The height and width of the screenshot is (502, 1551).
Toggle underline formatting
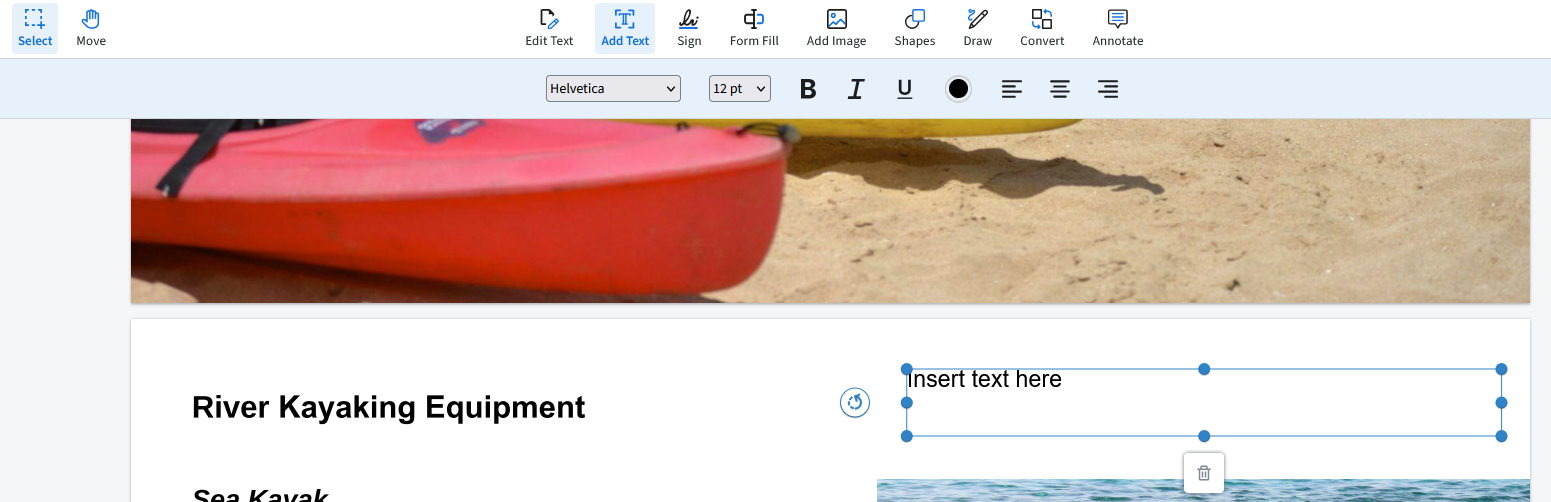point(905,89)
